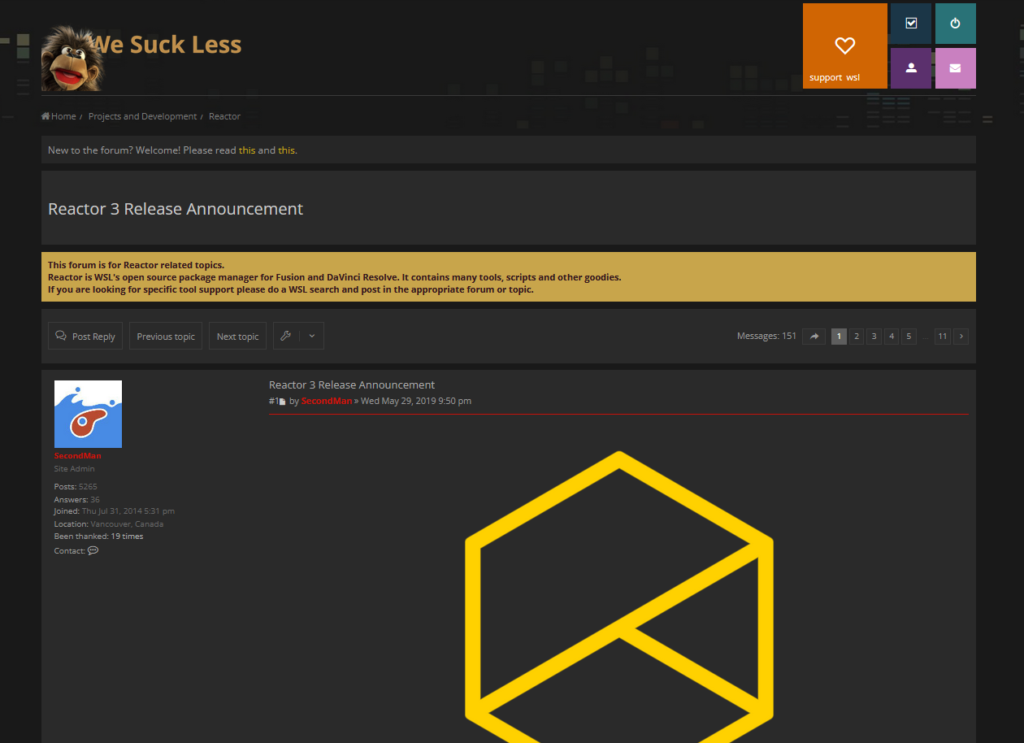1024x743 pixels.
Task: Go to the Home breadcrumb
Action: [x=59, y=116]
